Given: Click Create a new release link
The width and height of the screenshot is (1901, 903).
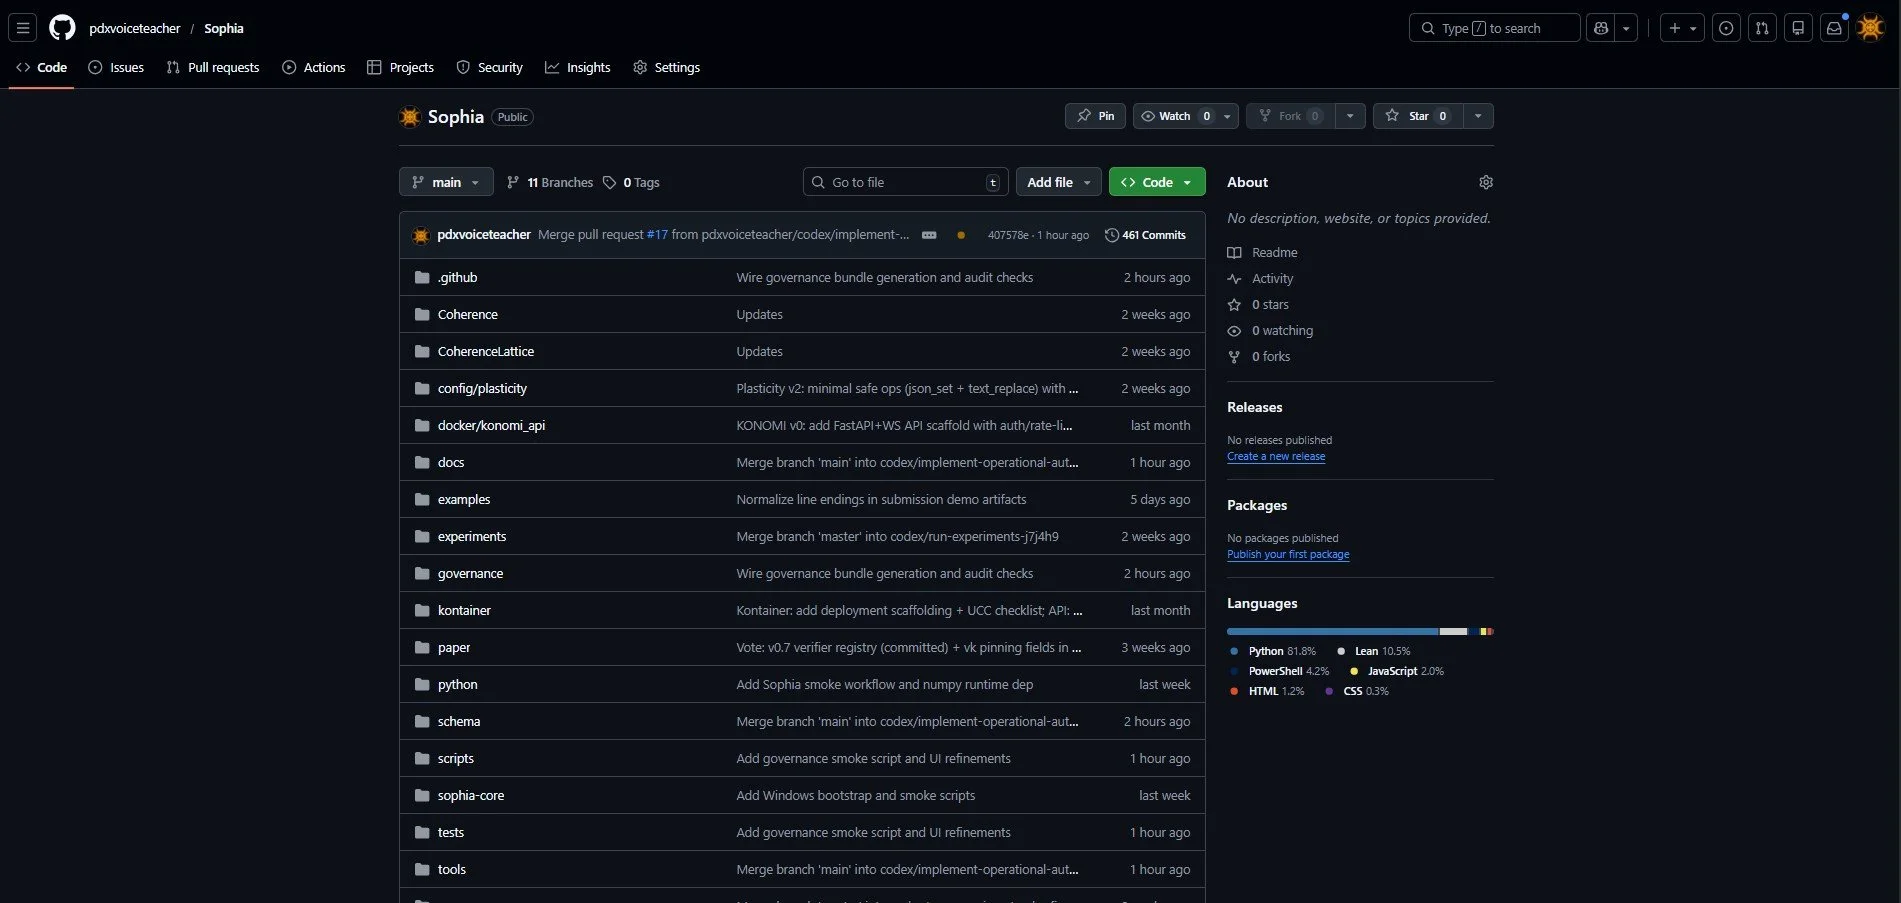Looking at the screenshot, I should click(x=1276, y=456).
